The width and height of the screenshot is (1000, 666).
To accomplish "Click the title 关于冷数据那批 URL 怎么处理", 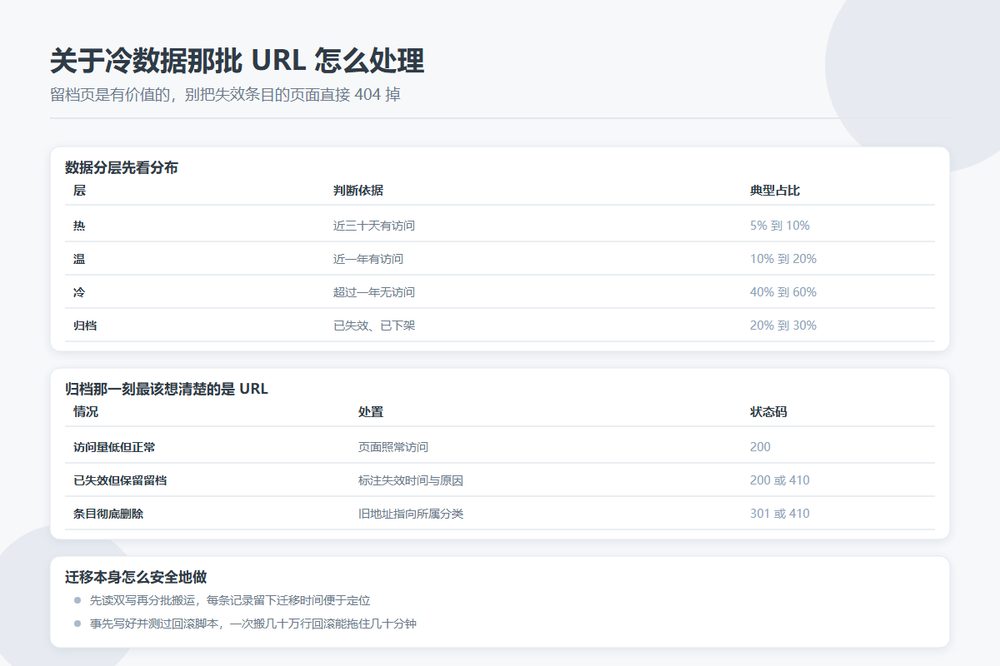I will click(237, 61).
